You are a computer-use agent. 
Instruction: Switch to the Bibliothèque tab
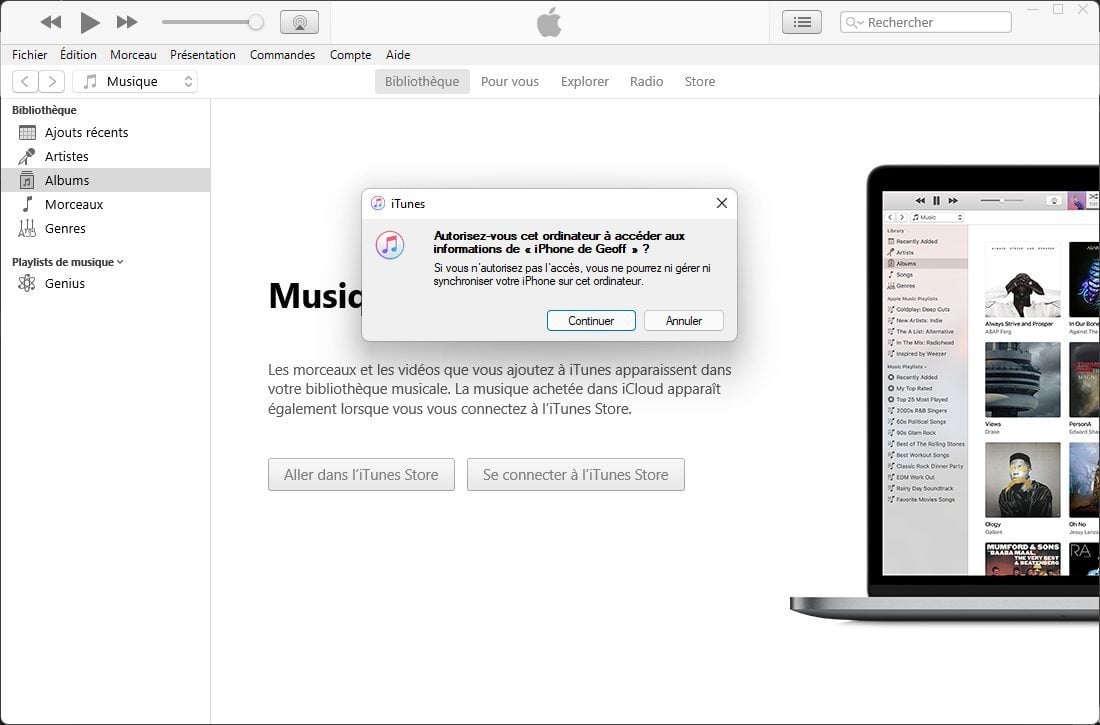pos(422,81)
